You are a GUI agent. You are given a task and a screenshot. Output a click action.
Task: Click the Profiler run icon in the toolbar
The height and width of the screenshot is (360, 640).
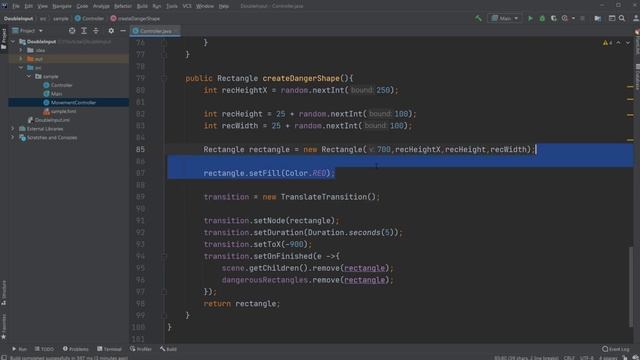[x=565, y=18]
